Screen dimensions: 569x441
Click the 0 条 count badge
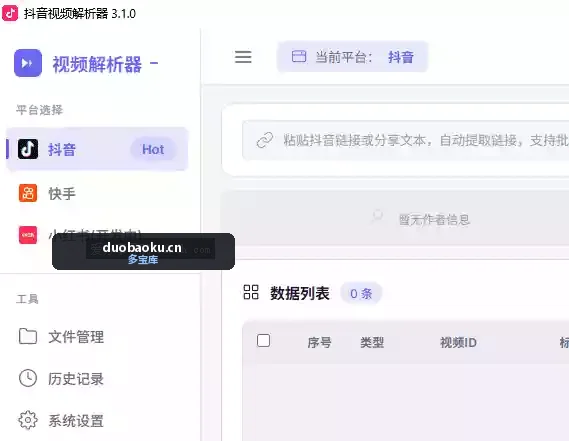pos(361,293)
